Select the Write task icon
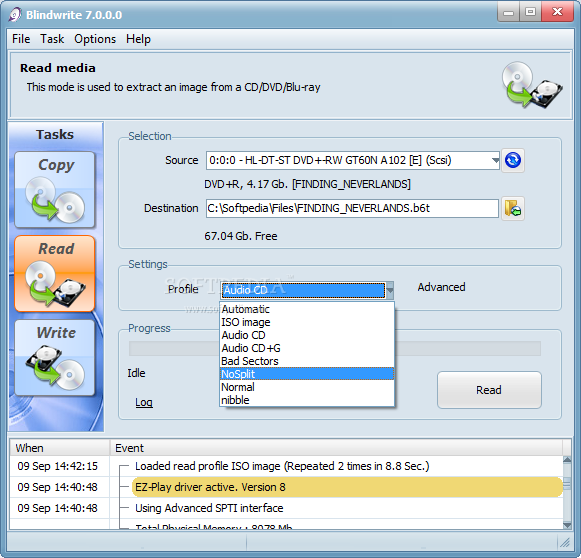 pyautogui.click(x=55, y=358)
